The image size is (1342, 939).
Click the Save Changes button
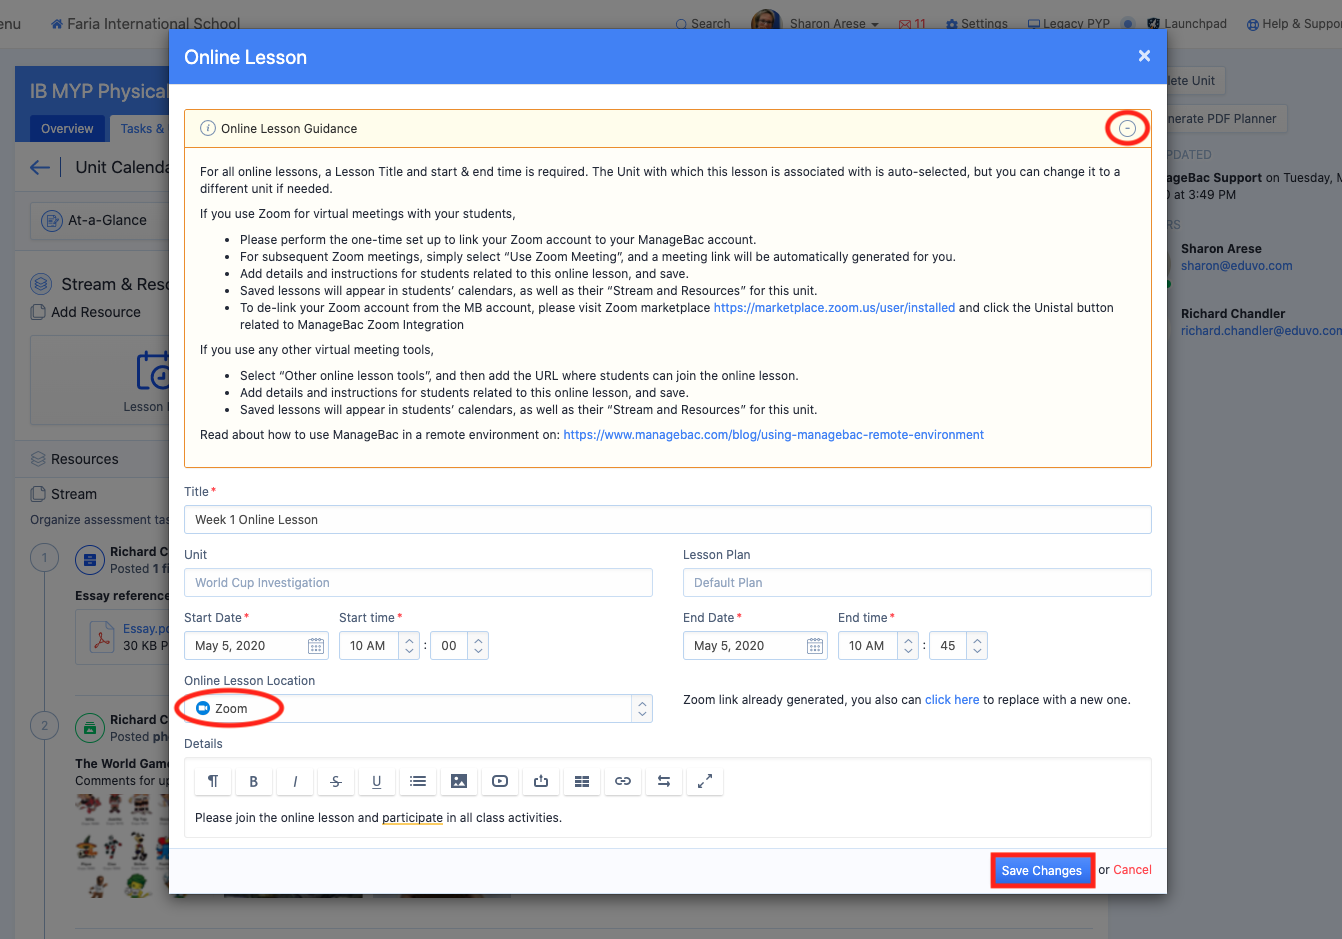tap(1041, 870)
